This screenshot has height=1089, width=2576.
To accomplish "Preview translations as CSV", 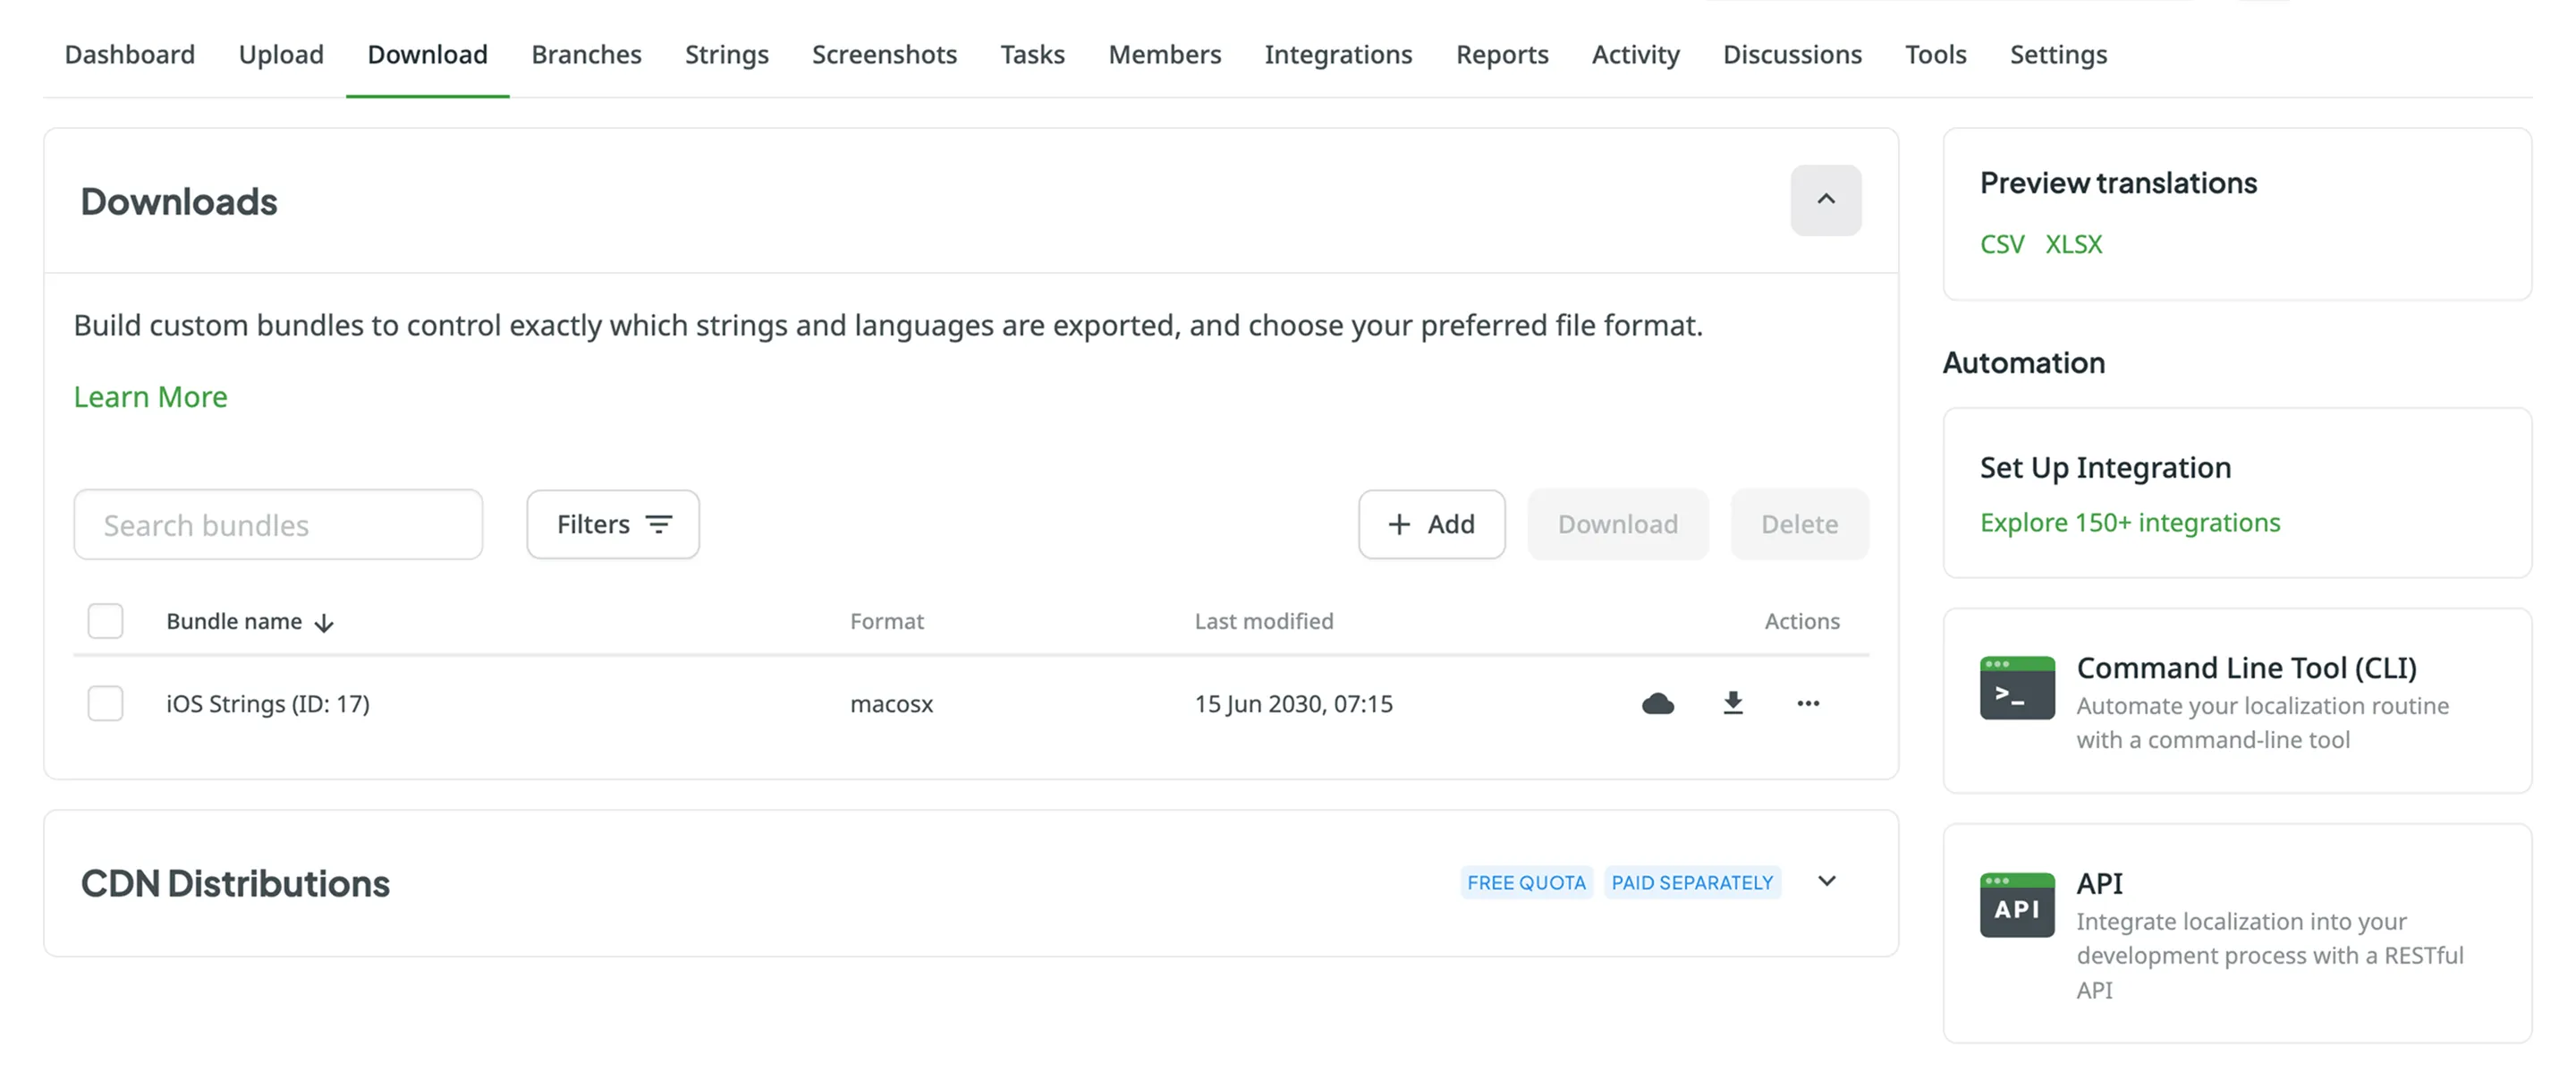I will click(2001, 244).
